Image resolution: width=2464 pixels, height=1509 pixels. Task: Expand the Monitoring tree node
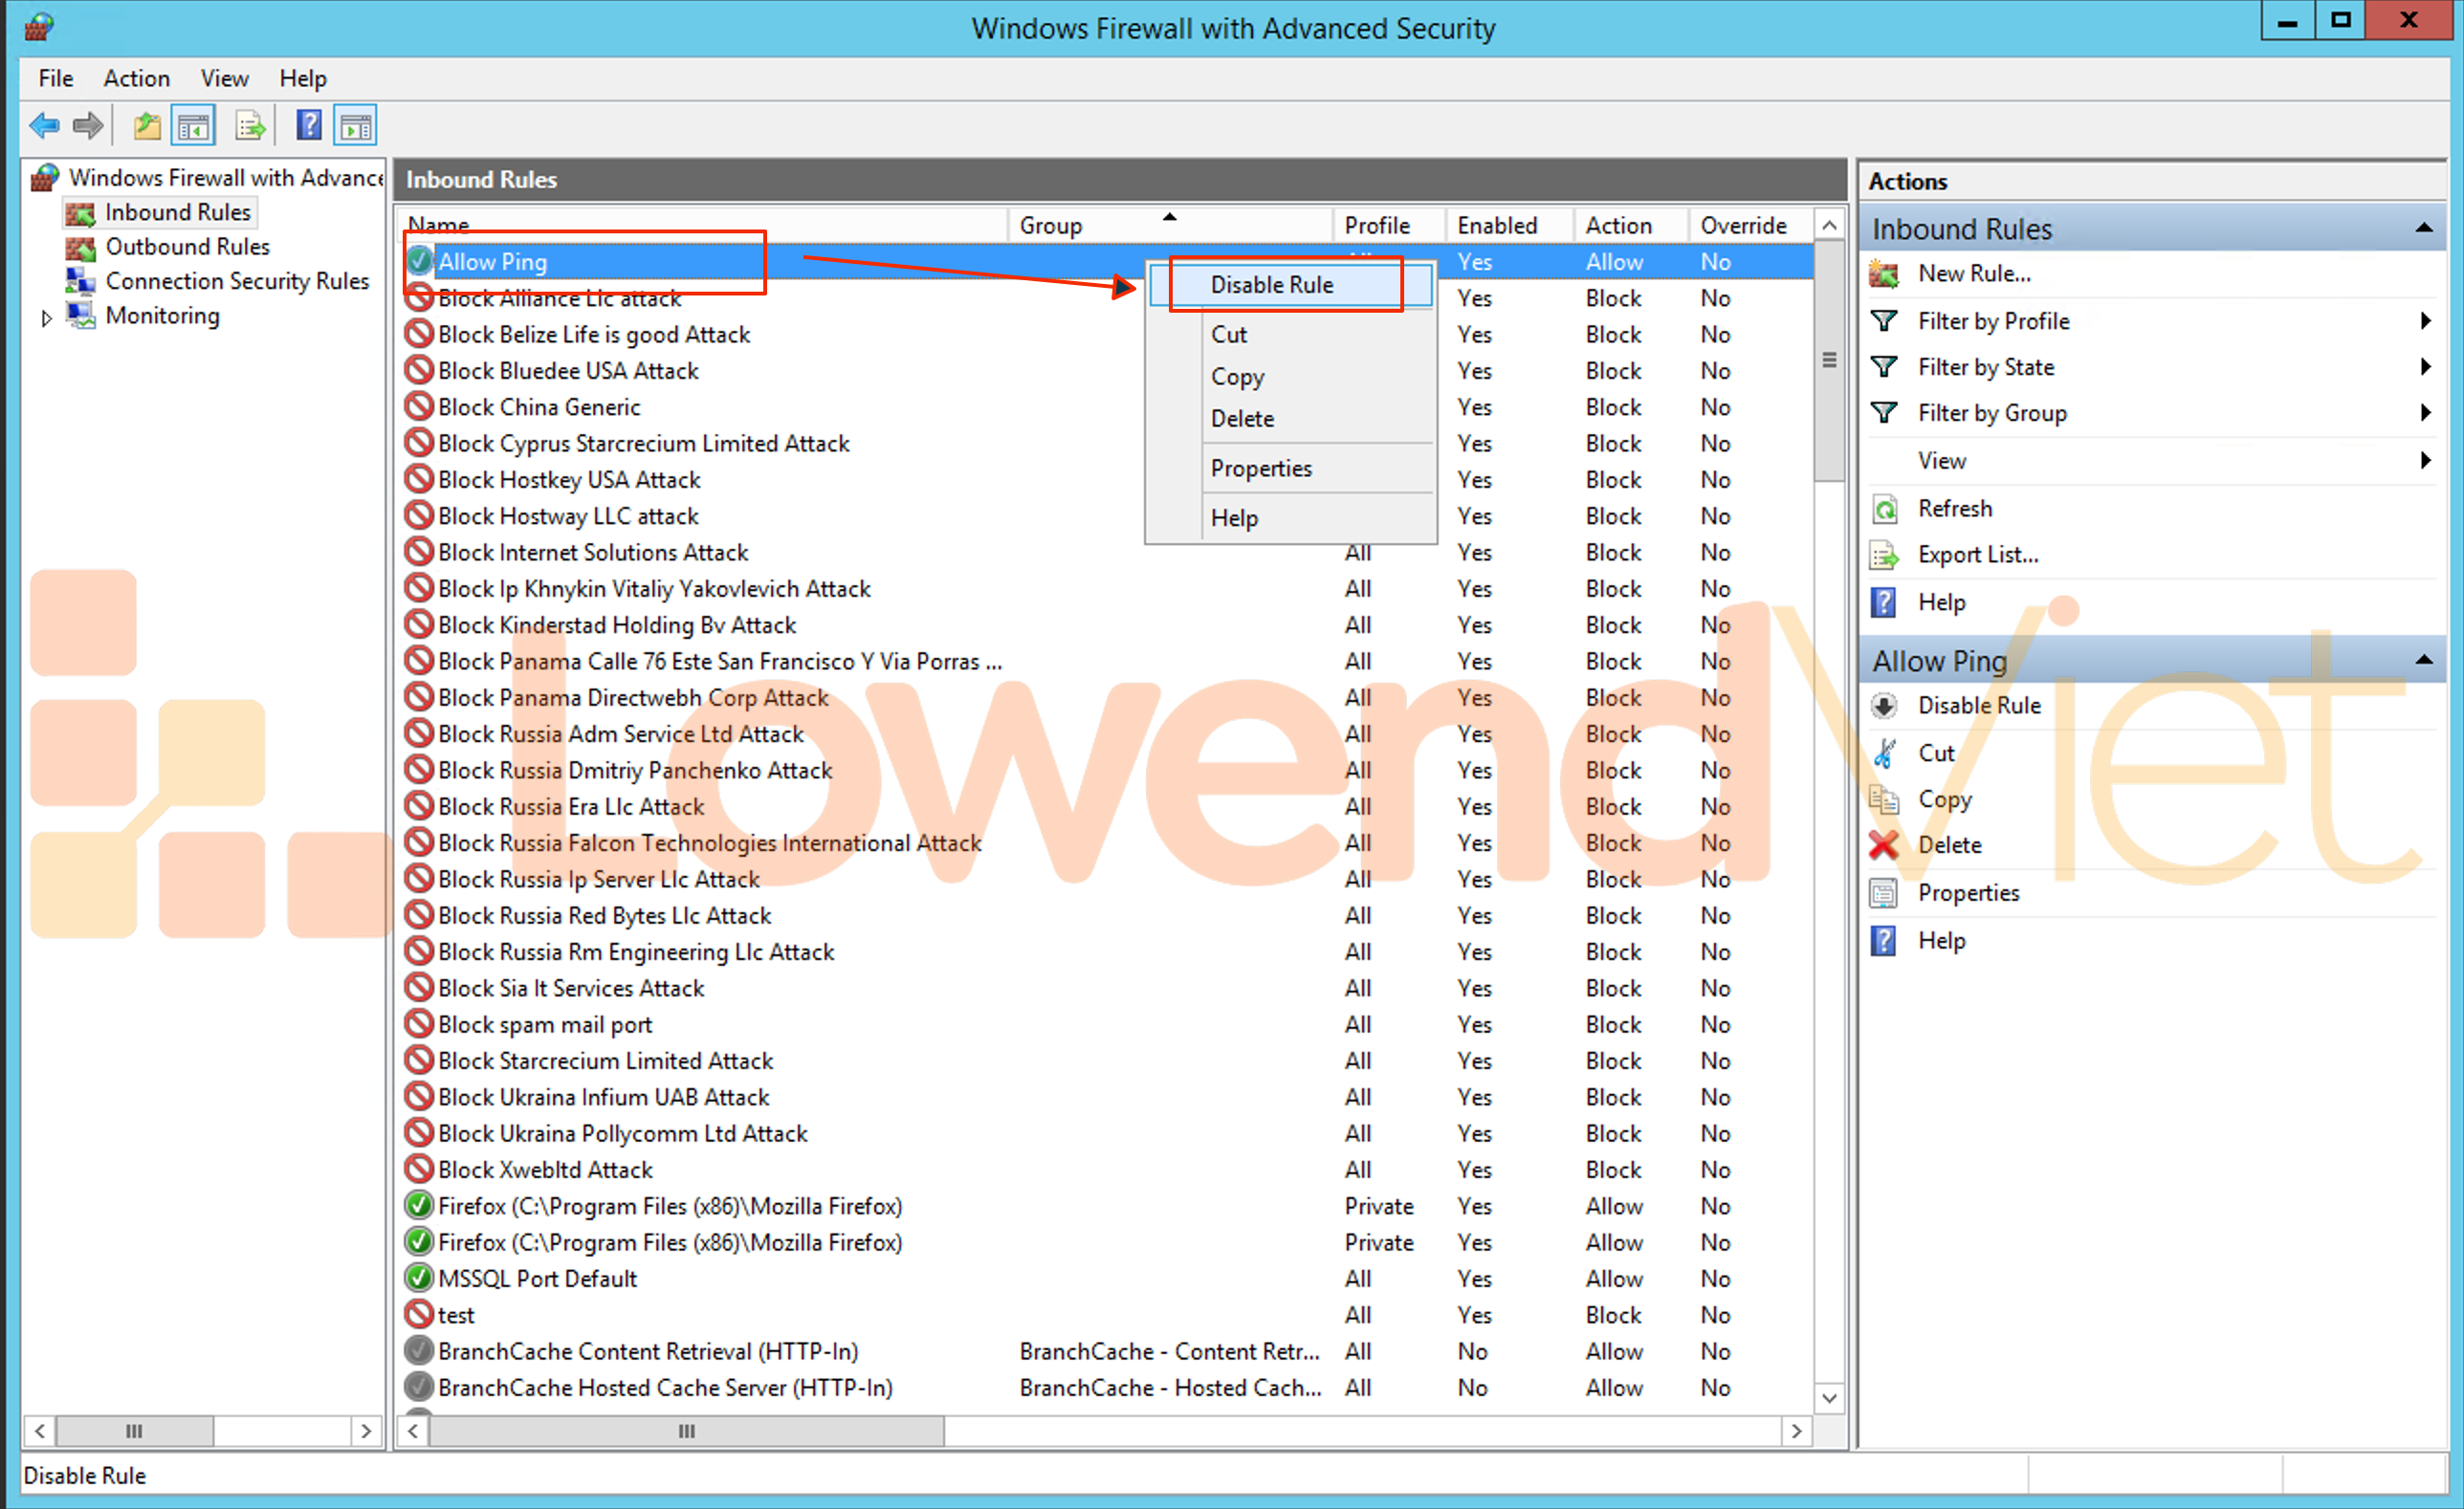[x=46, y=318]
